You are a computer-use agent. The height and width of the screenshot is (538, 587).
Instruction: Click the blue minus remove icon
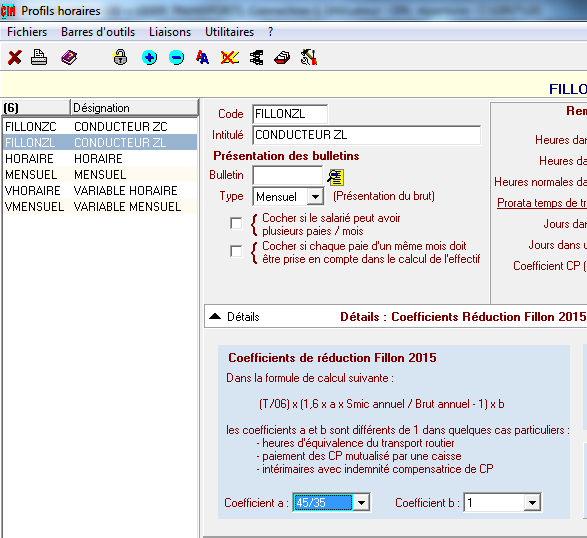tap(176, 58)
